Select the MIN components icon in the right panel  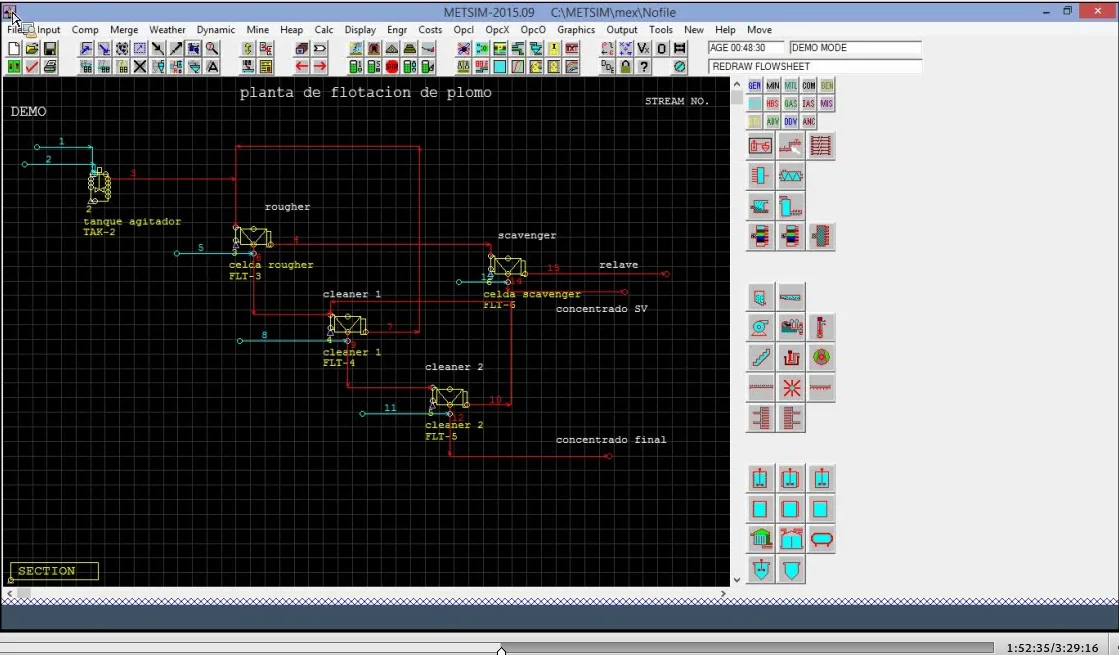[771, 86]
